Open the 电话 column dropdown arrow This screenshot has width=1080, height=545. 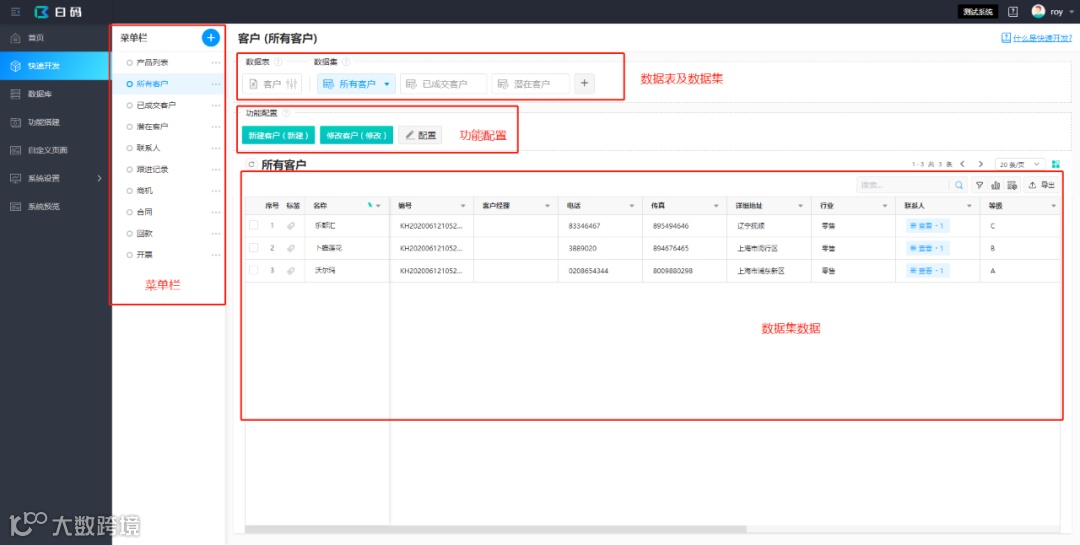point(632,206)
